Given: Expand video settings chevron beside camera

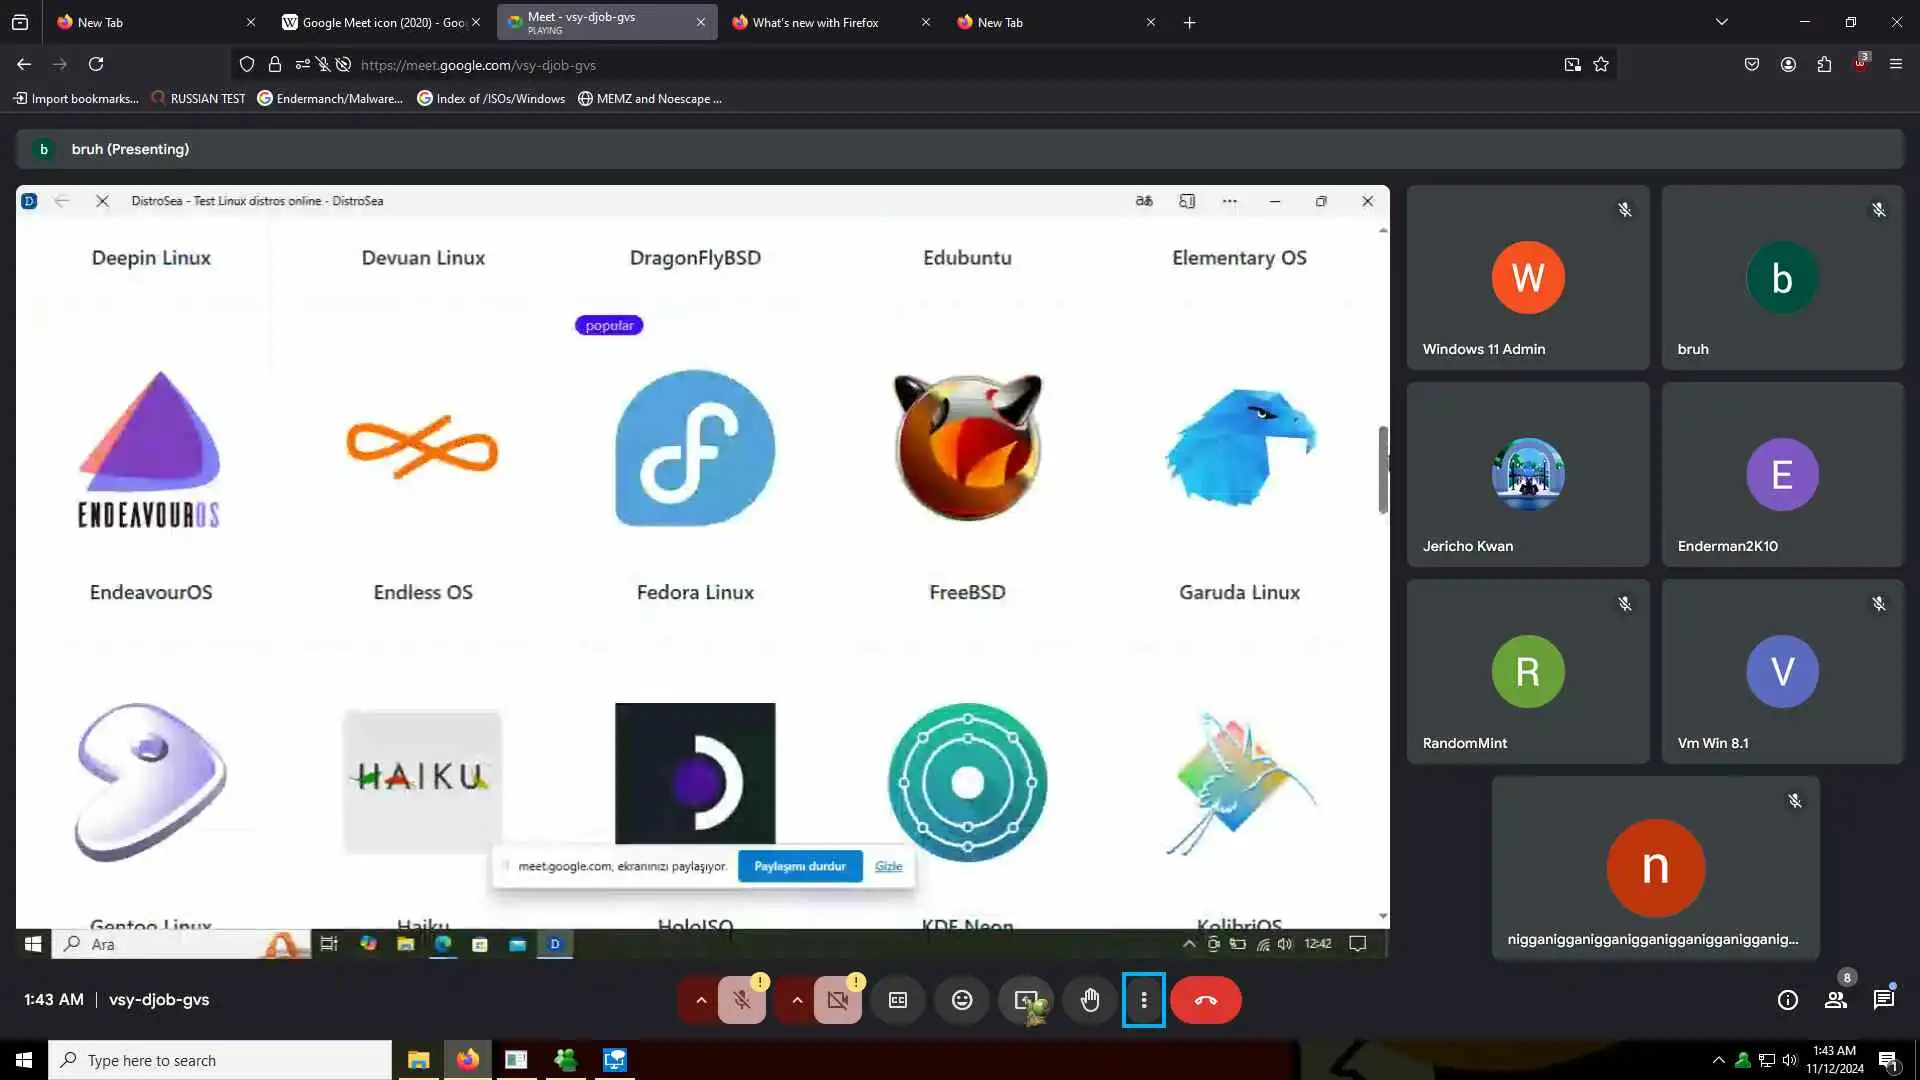Looking at the screenshot, I should click(797, 1000).
